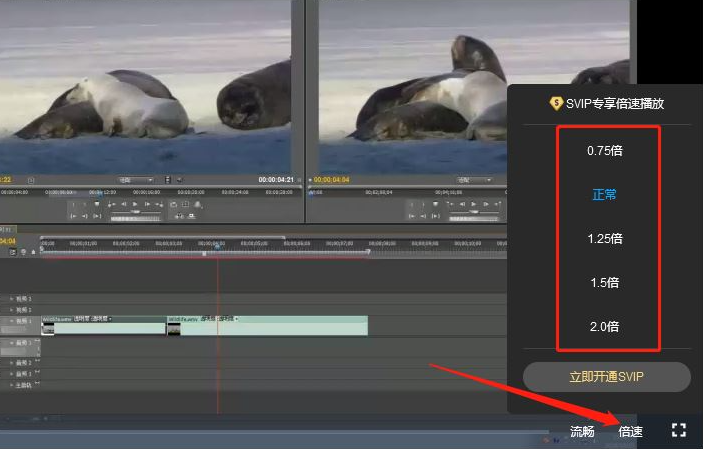The image size is (703, 449).
Task: Click Program monitor timecode 00;00;04;04
Action: click(331, 180)
